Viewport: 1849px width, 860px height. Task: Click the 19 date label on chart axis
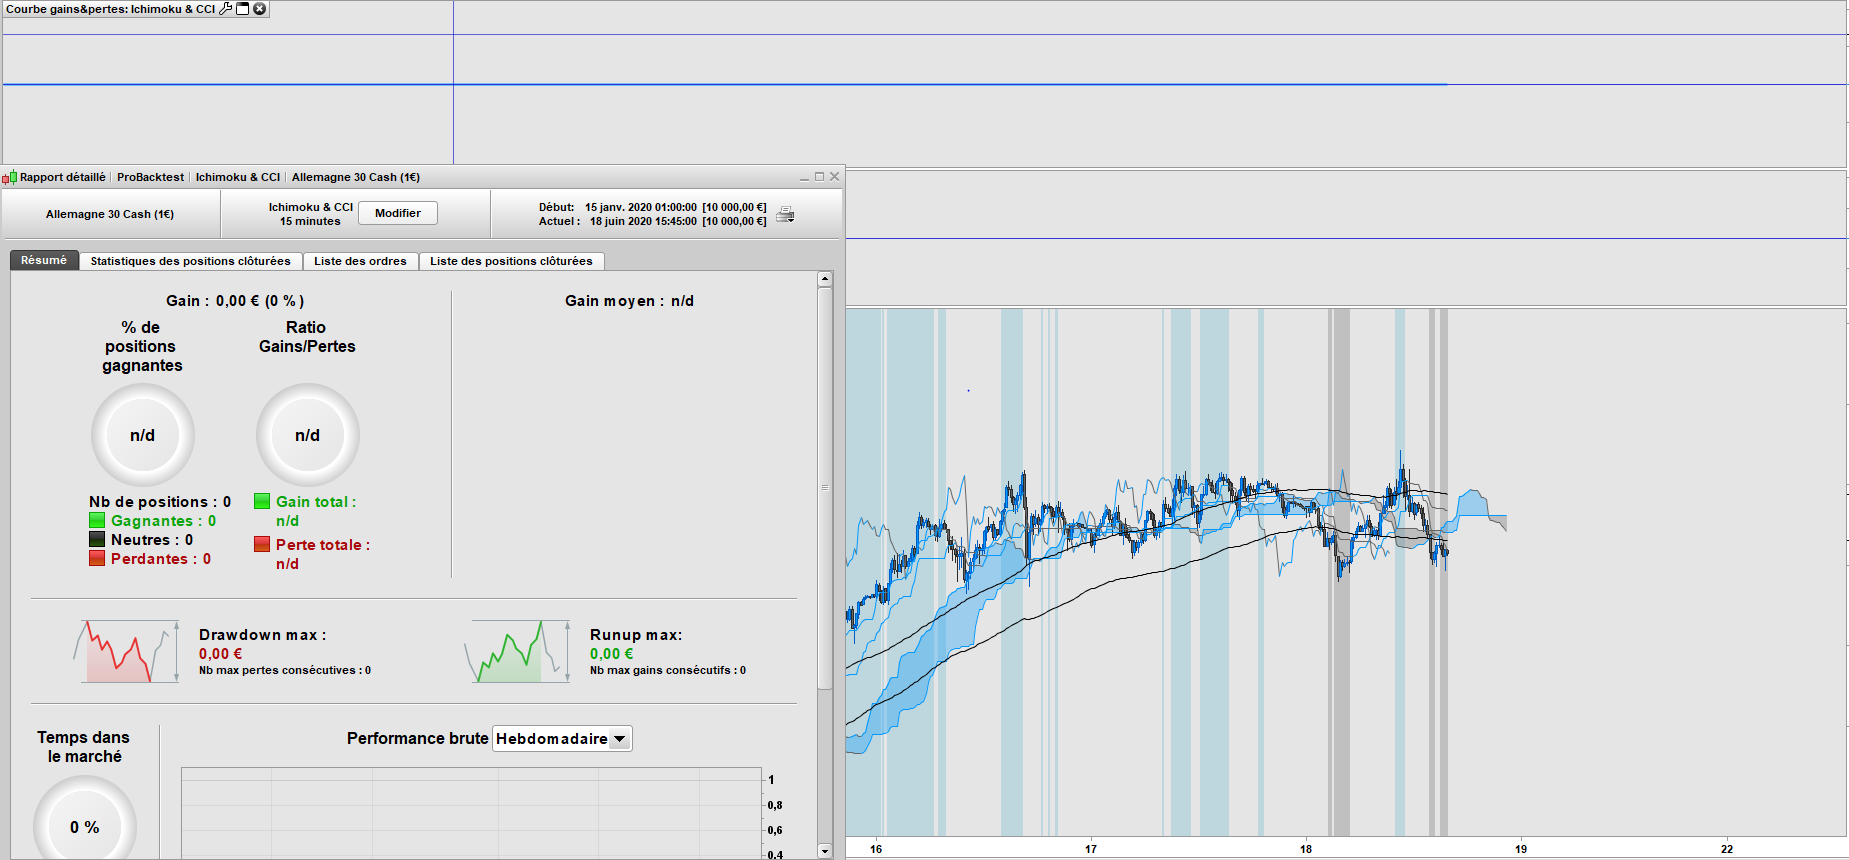[x=1521, y=849]
